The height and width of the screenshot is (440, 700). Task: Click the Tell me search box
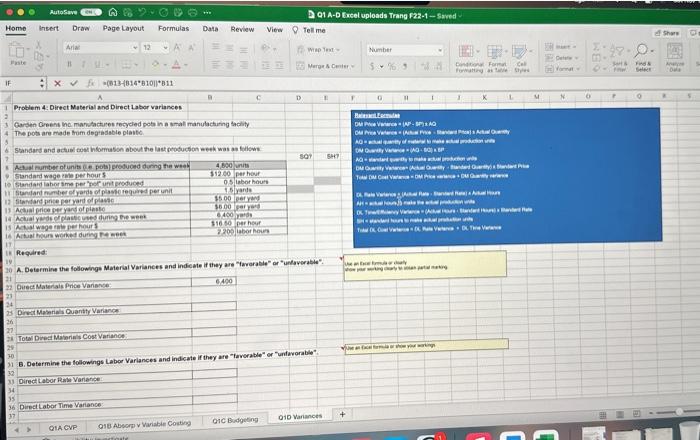pos(309,30)
